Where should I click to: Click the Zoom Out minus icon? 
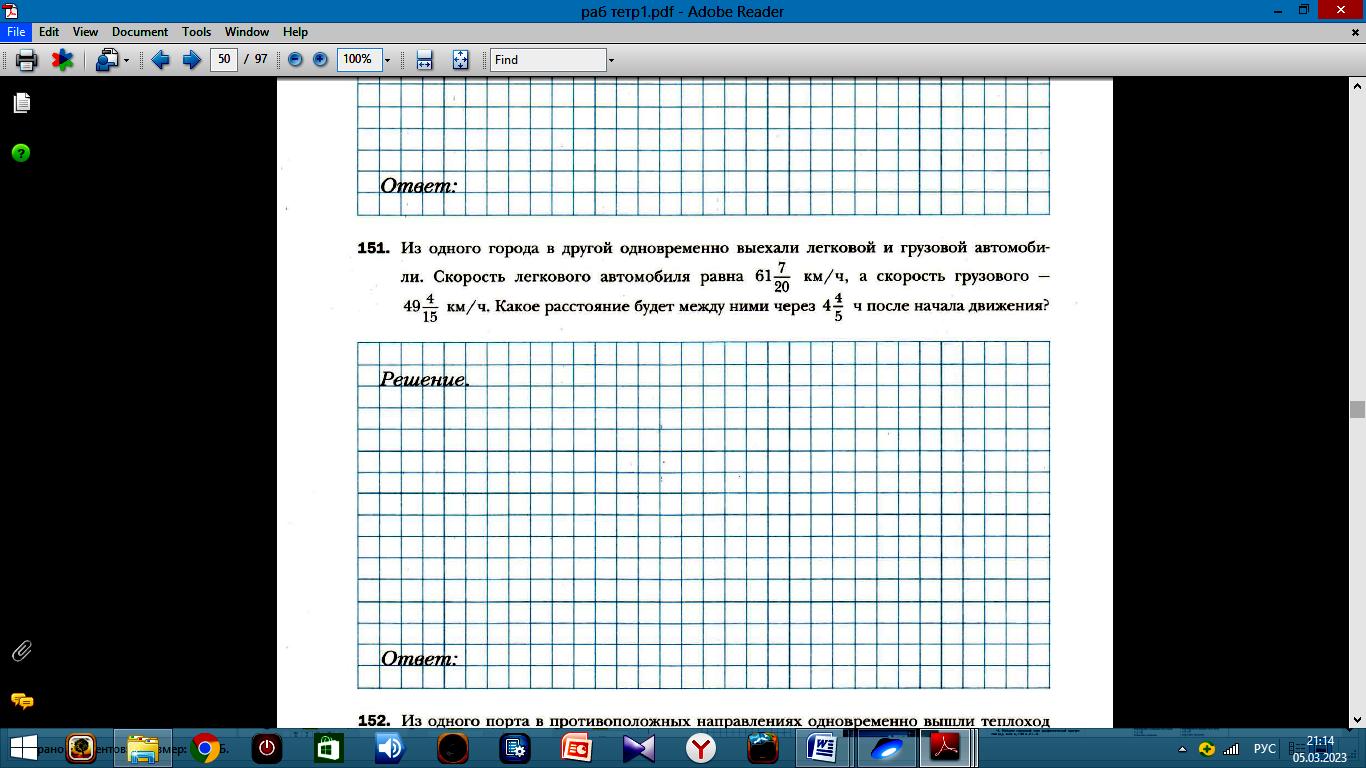pyautogui.click(x=295, y=60)
